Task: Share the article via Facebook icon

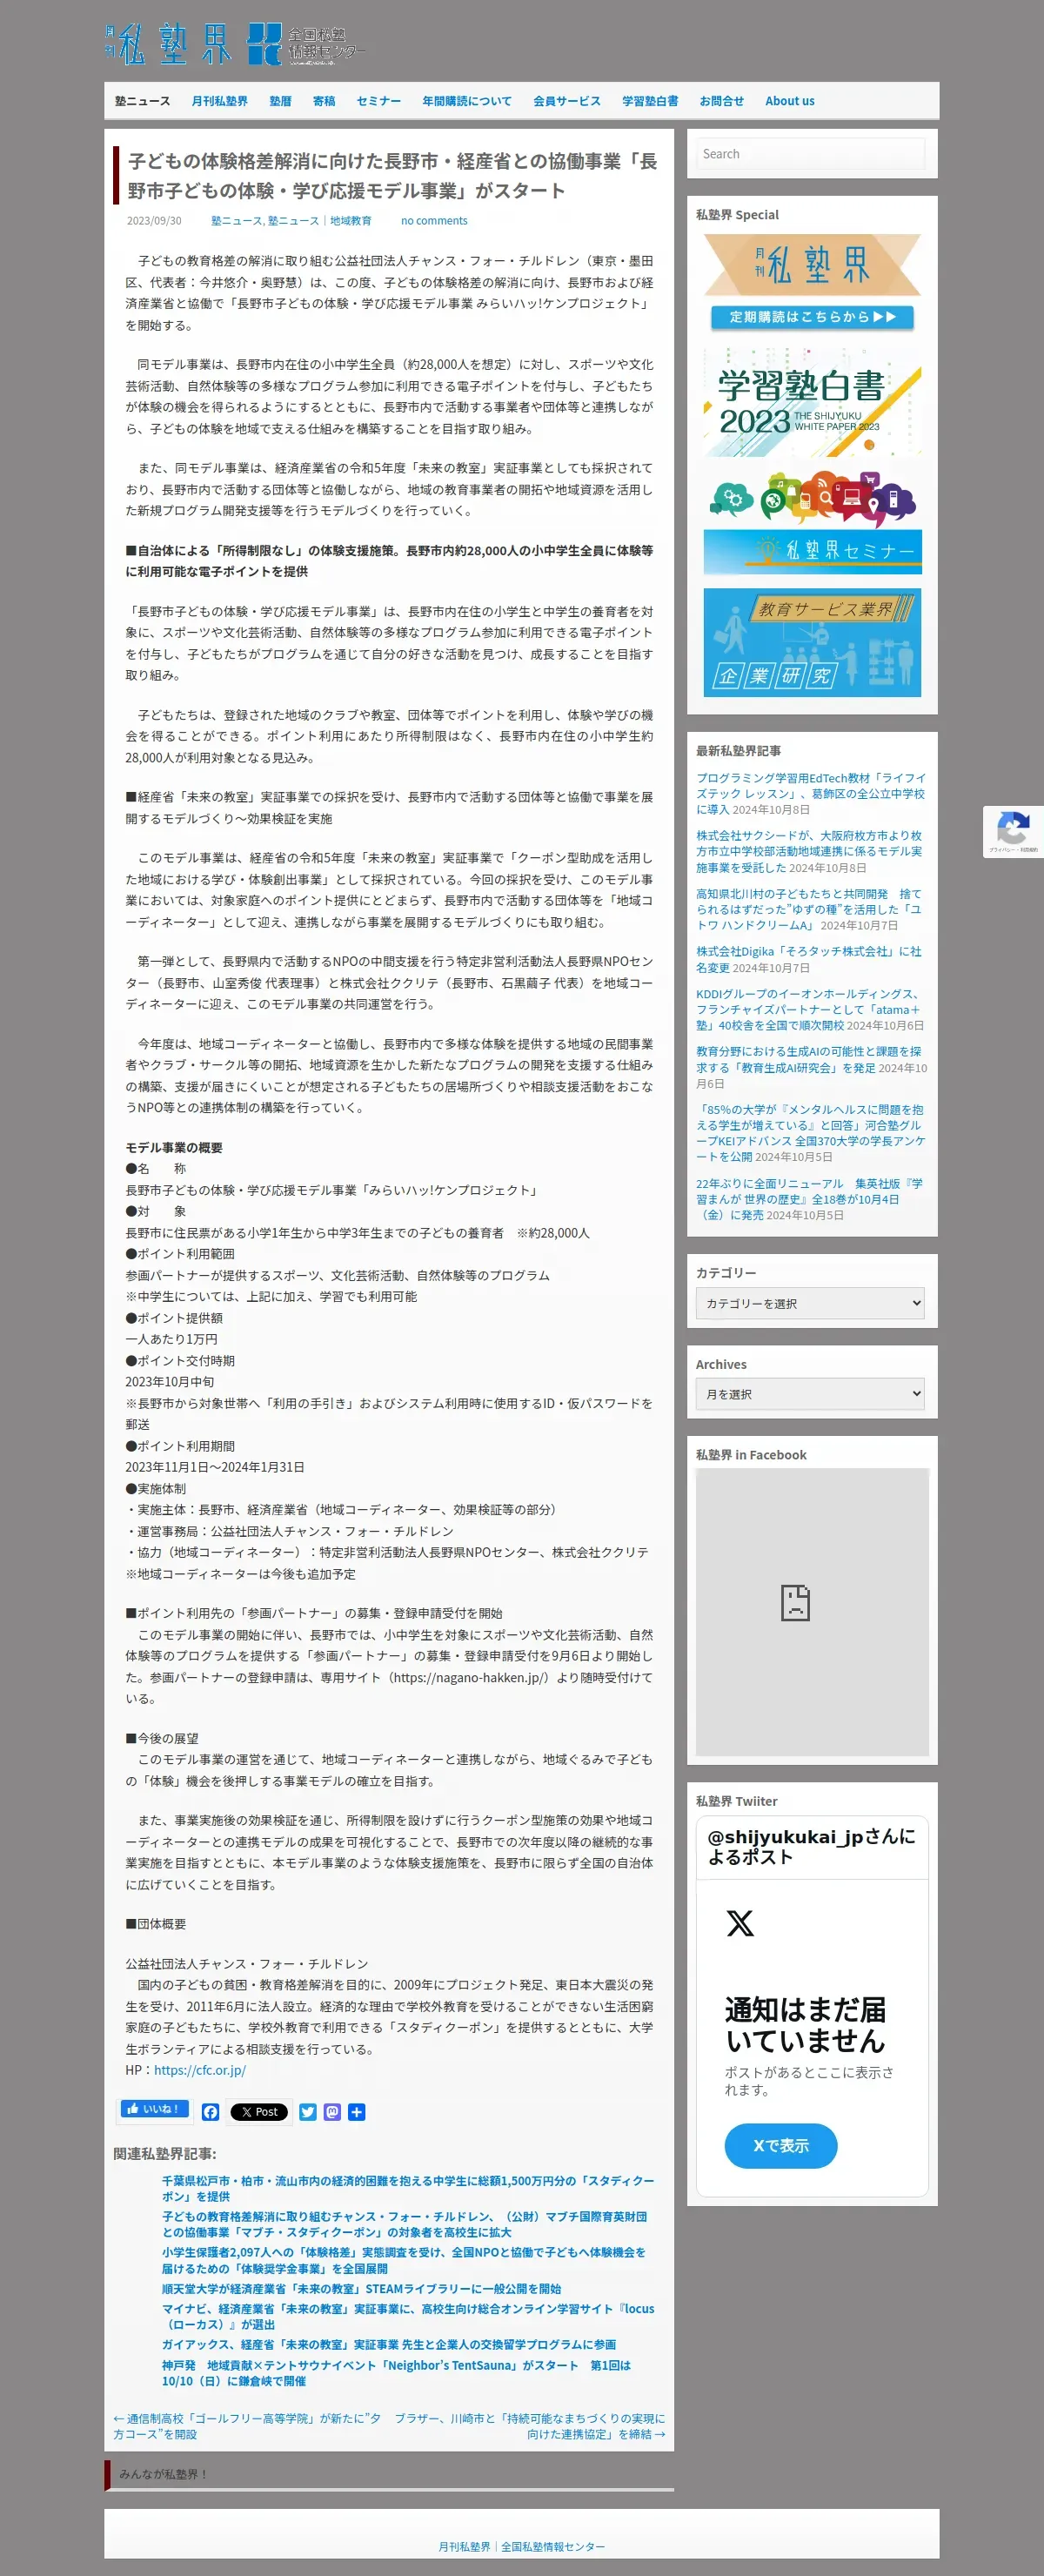Action: (210, 2111)
